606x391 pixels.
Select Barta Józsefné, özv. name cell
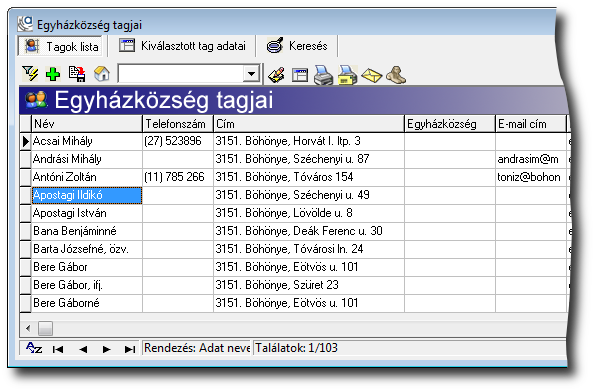coord(87,249)
